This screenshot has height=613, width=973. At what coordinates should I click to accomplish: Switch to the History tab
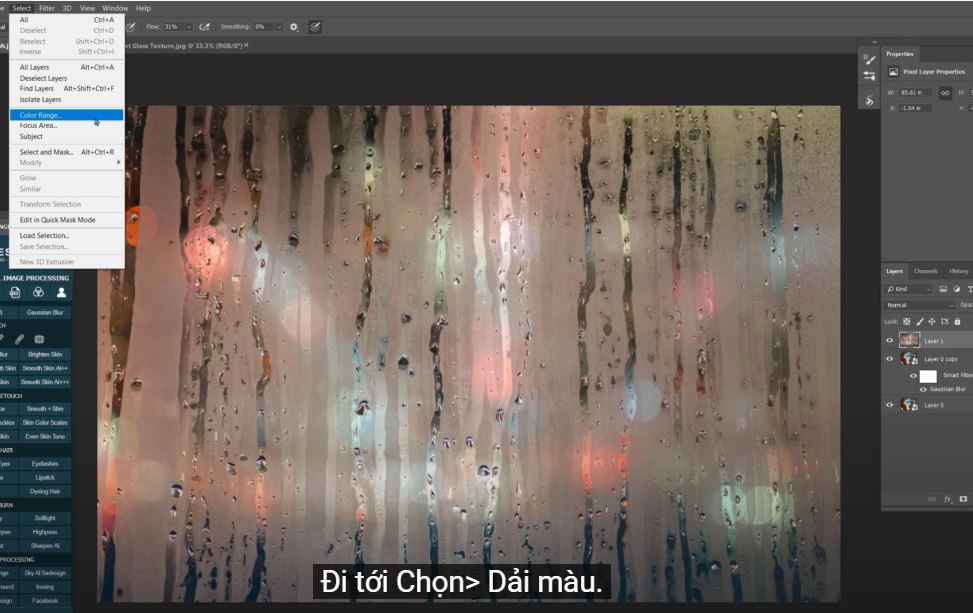point(958,271)
